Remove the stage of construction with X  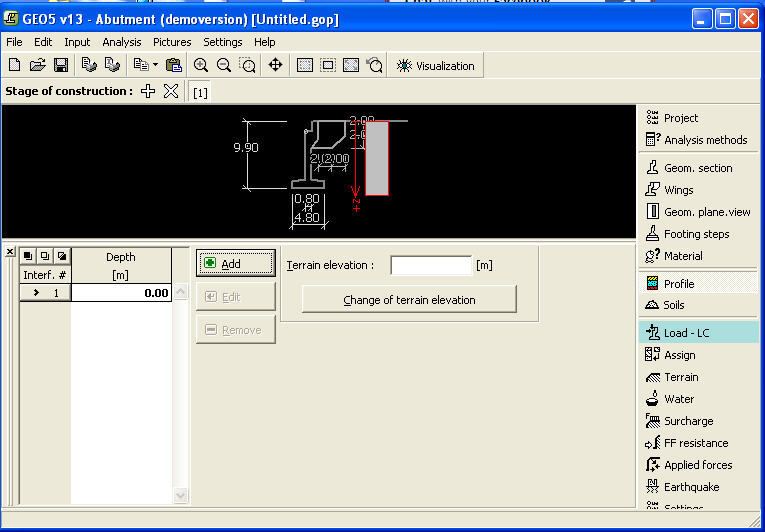(x=171, y=91)
